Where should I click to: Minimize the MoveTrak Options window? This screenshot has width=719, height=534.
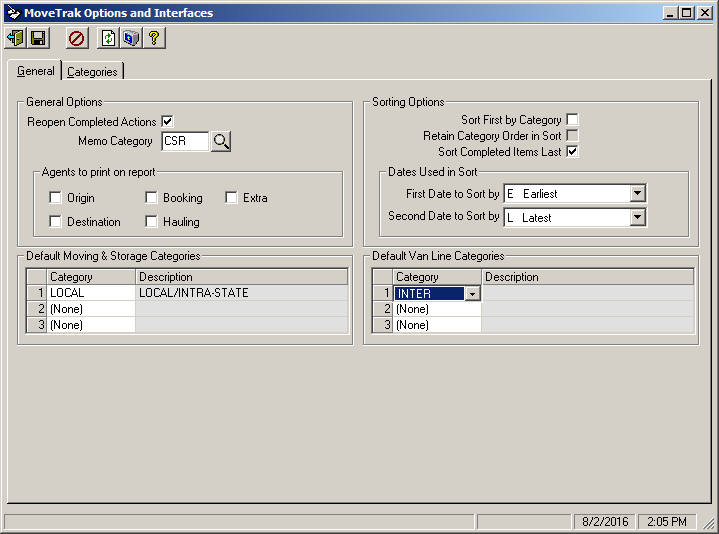tap(670, 13)
